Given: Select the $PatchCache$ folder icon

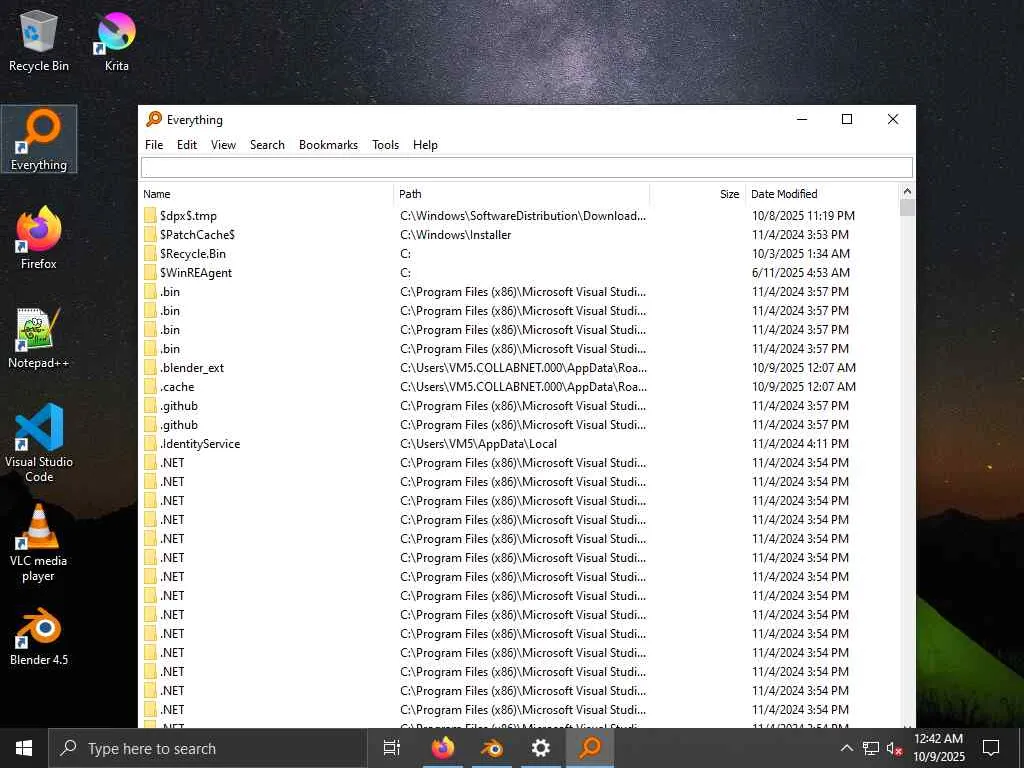Looking at the screenshot, I should coord(150,234).
